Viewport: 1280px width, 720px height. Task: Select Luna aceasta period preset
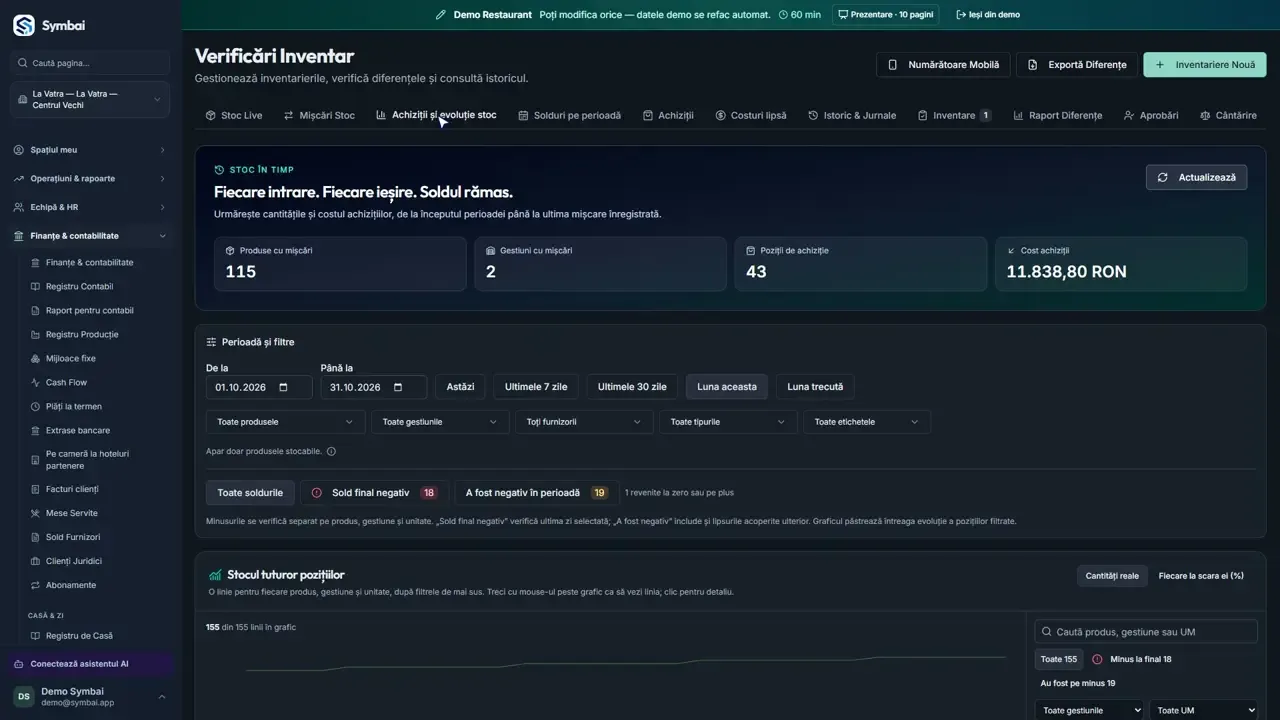[727, 387]
